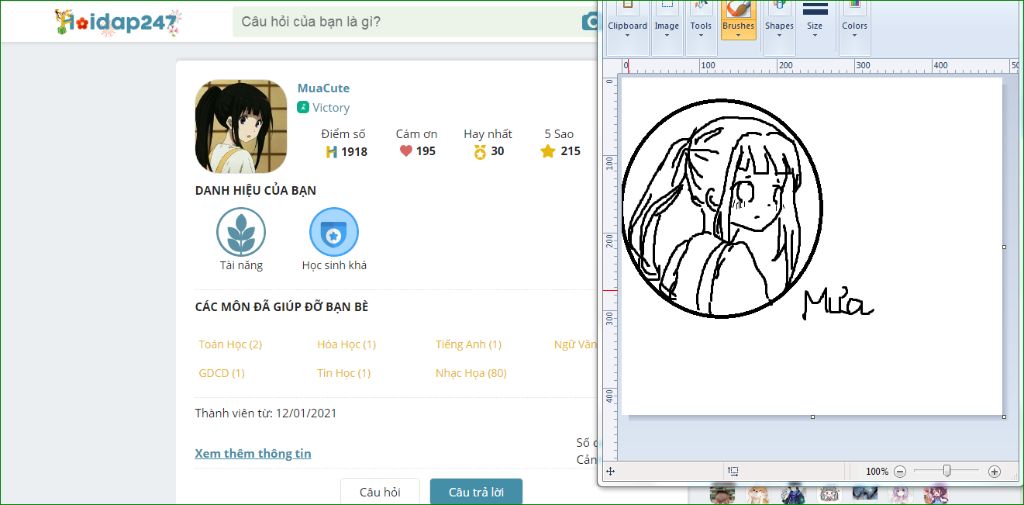The width and height of the screenshot is (1024, 505).
Task: Switch to the Câu hỏi tab
Action: (x=380, y=492)
